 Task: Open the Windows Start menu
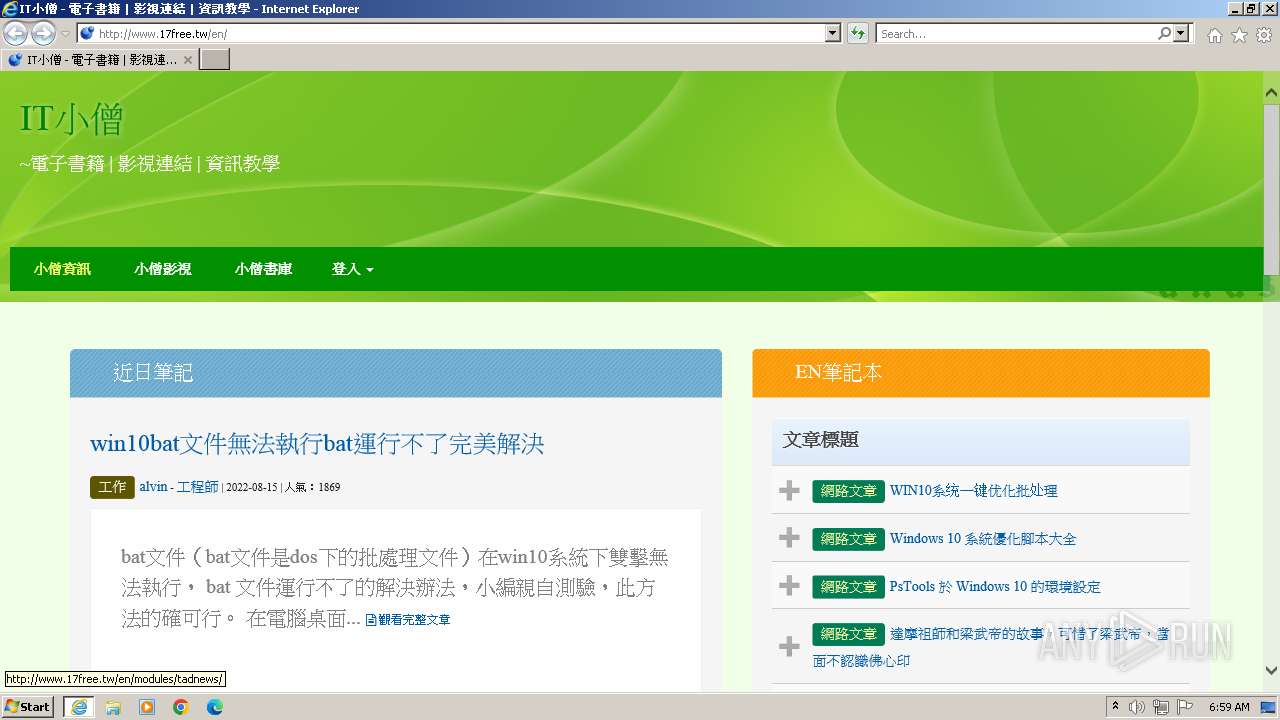click(x=28, y=707)
